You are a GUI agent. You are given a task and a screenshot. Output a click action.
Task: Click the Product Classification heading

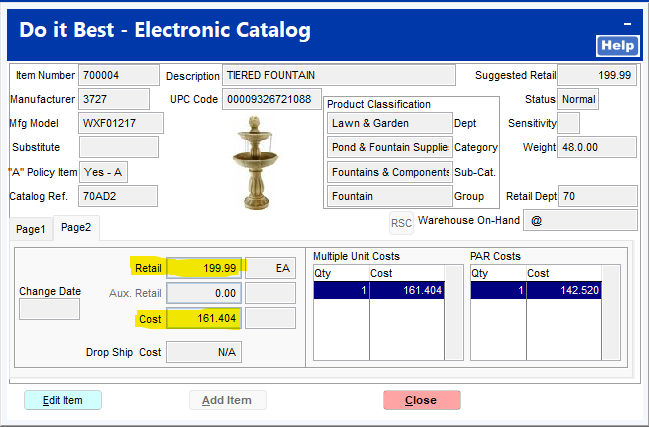pos(379,104)
